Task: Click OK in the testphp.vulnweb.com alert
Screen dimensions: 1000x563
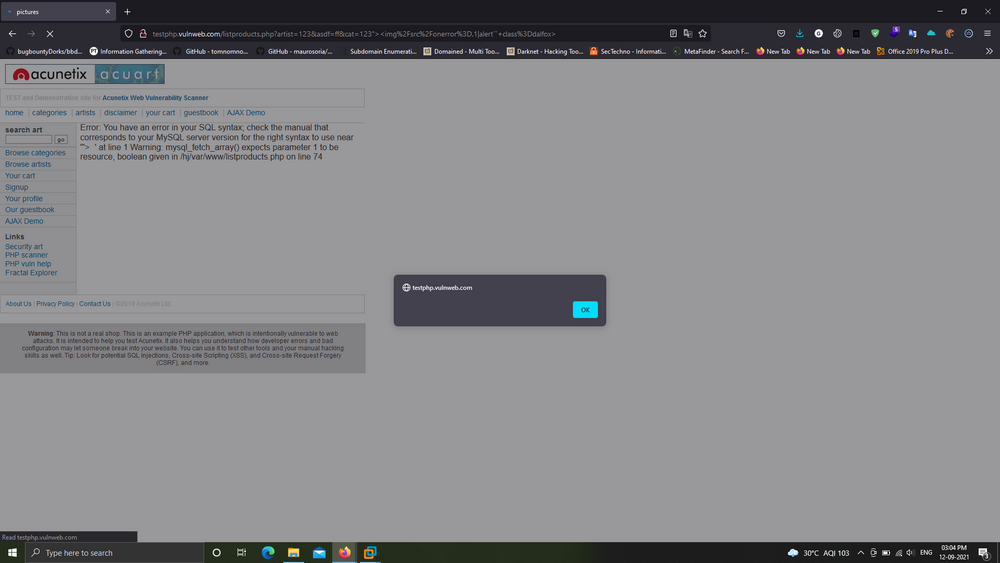Action: [585, 310]
